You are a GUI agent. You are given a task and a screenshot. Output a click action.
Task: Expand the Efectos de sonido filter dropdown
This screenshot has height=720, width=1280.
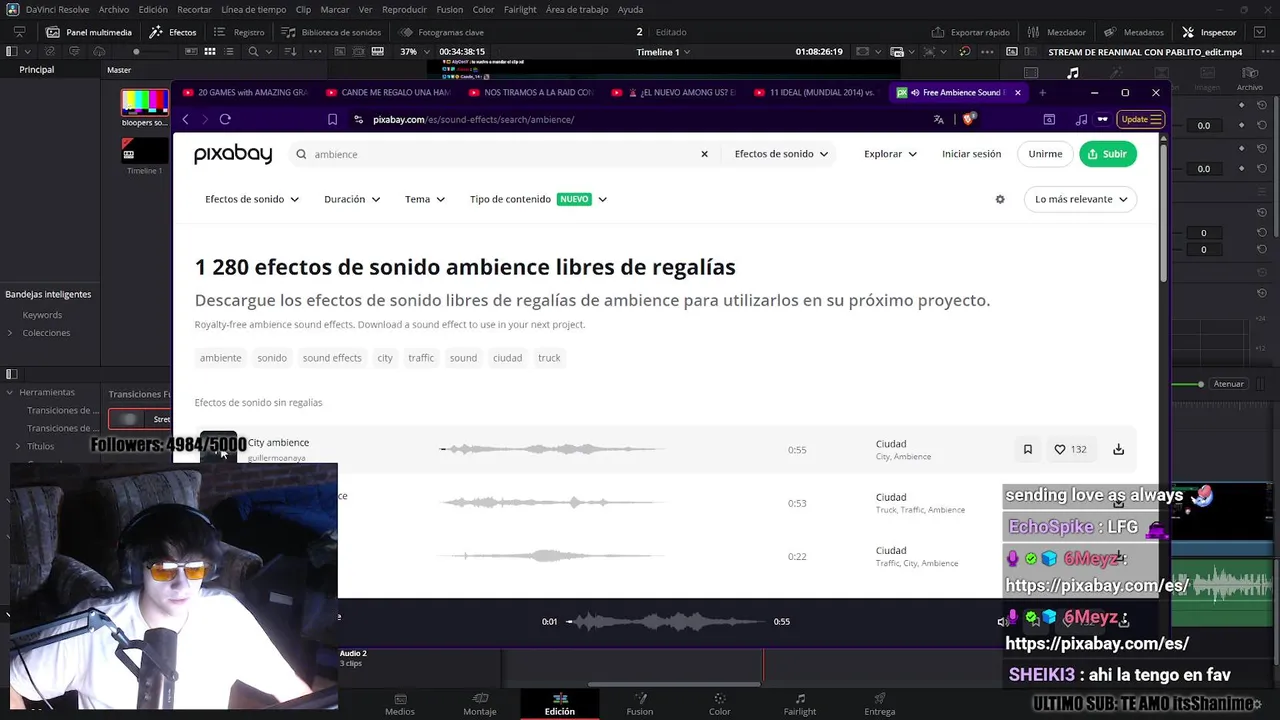click(x=252, y=199)
